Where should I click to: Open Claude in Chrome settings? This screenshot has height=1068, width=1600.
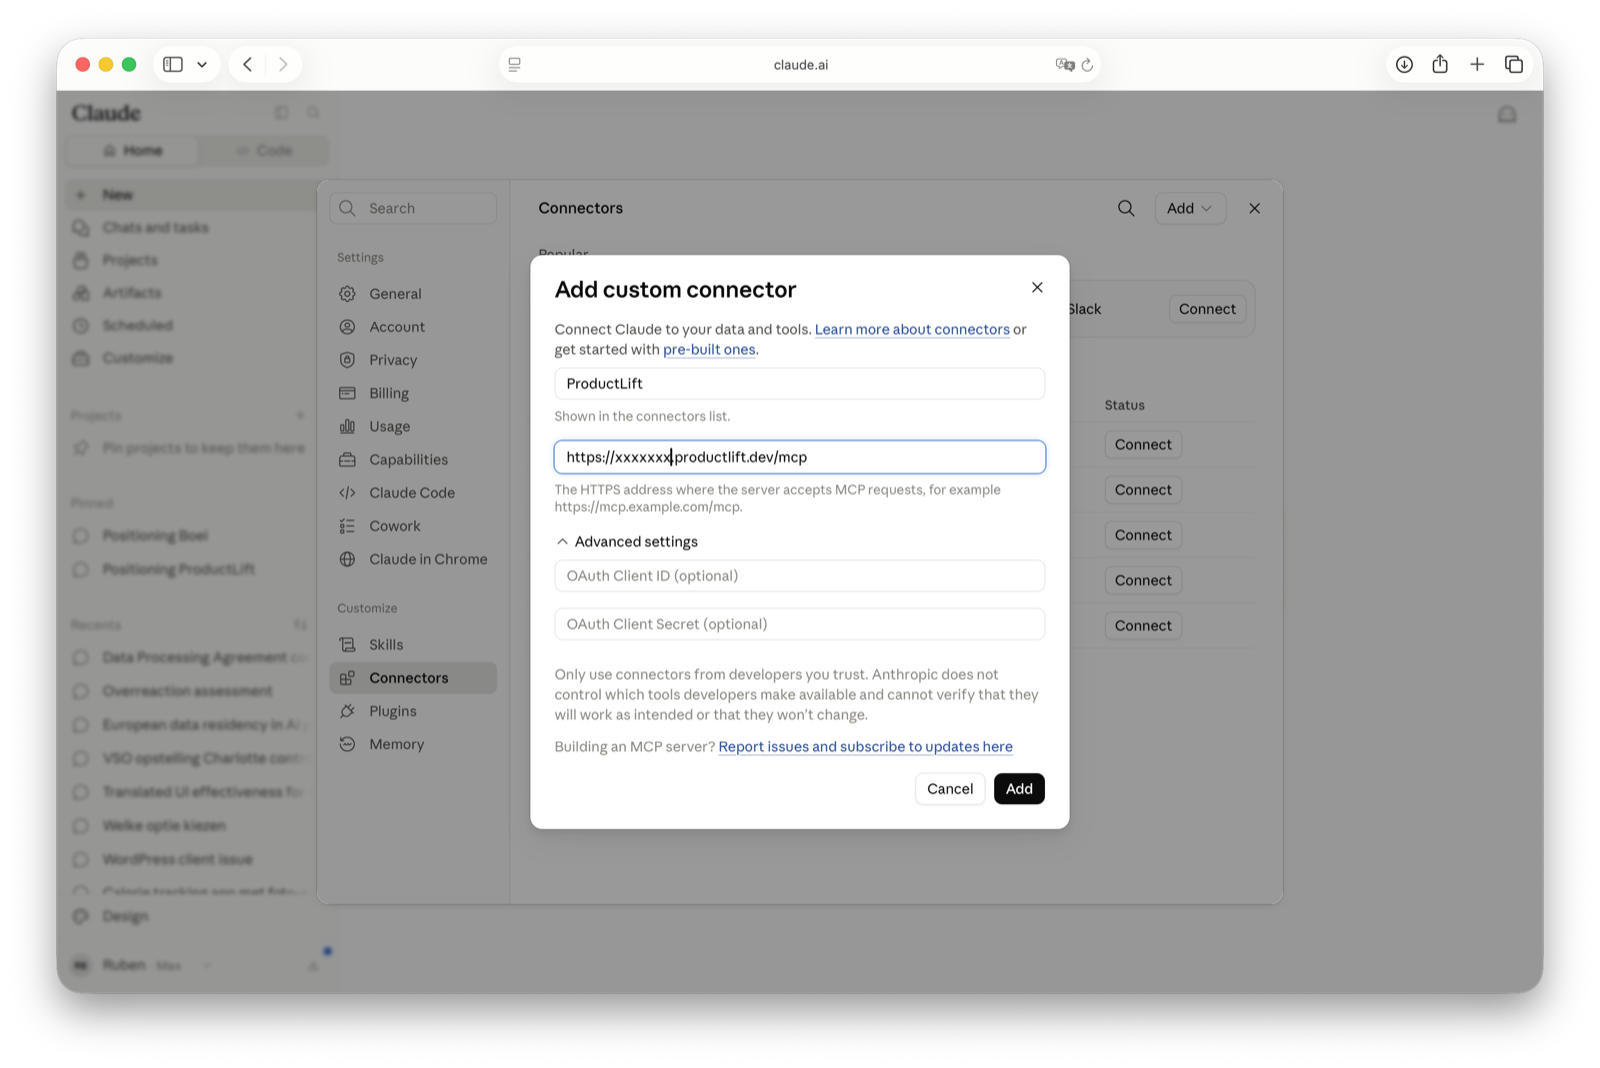[413, 559]
